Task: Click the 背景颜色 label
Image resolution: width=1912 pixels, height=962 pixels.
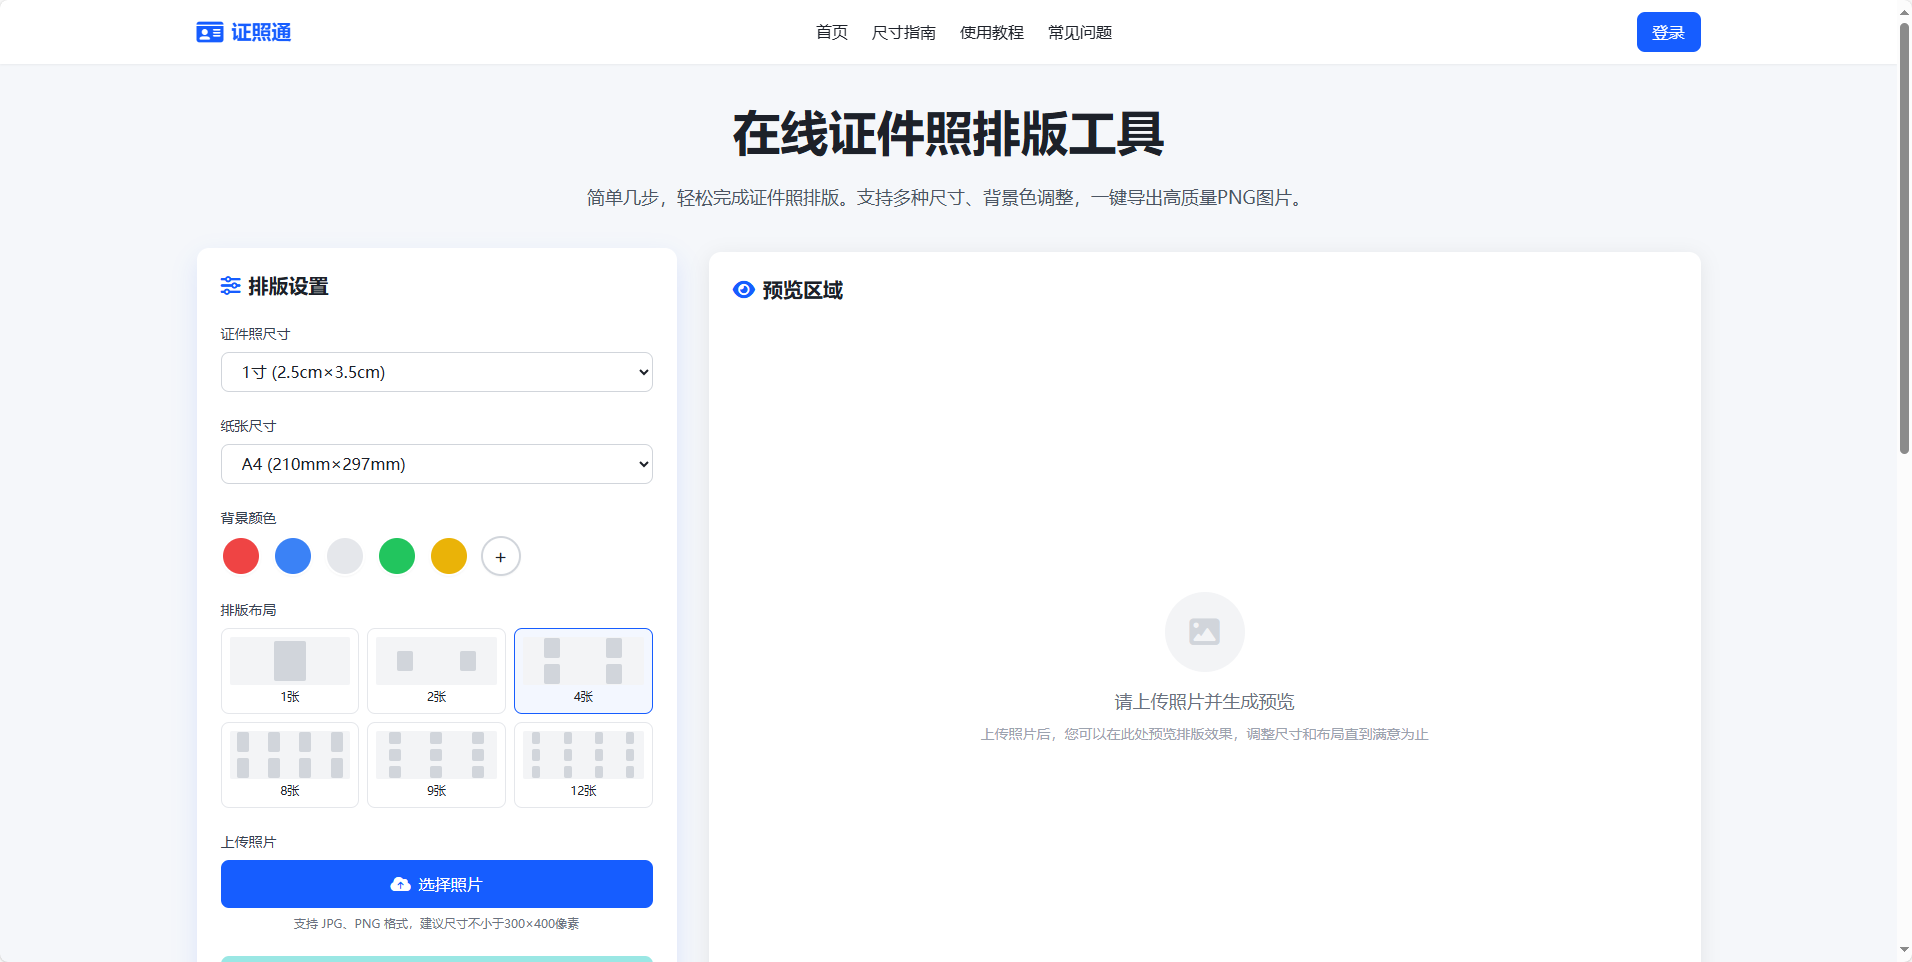Action: (x=248, y=518)
